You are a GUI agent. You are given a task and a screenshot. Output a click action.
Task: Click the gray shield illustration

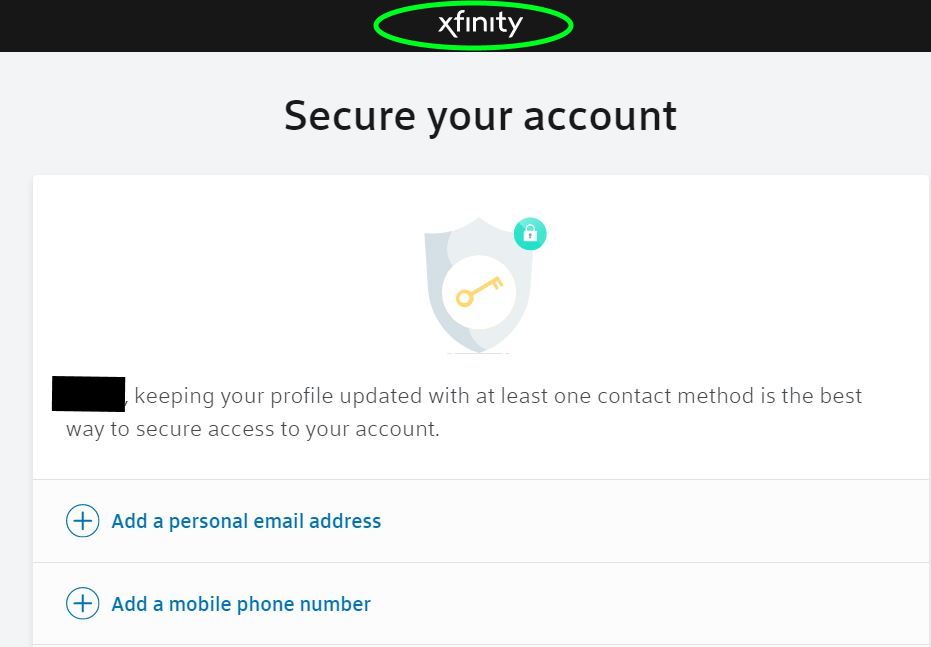[x=479, y=285]
